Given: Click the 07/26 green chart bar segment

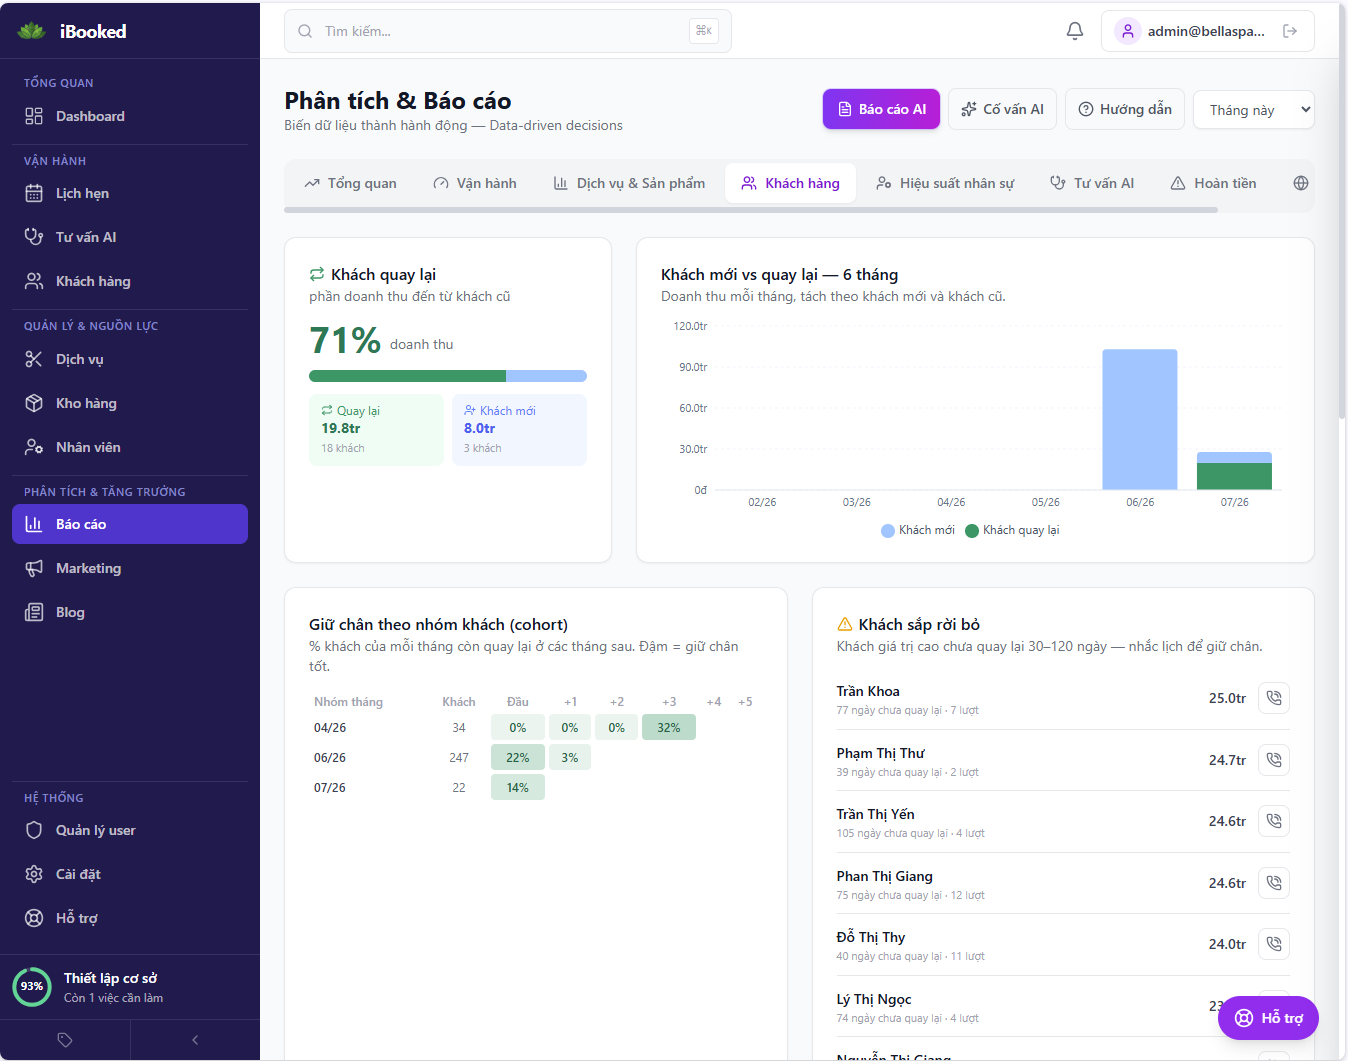Looking at the screenshot, I should pyautogui.click(x=1234, y=476).
